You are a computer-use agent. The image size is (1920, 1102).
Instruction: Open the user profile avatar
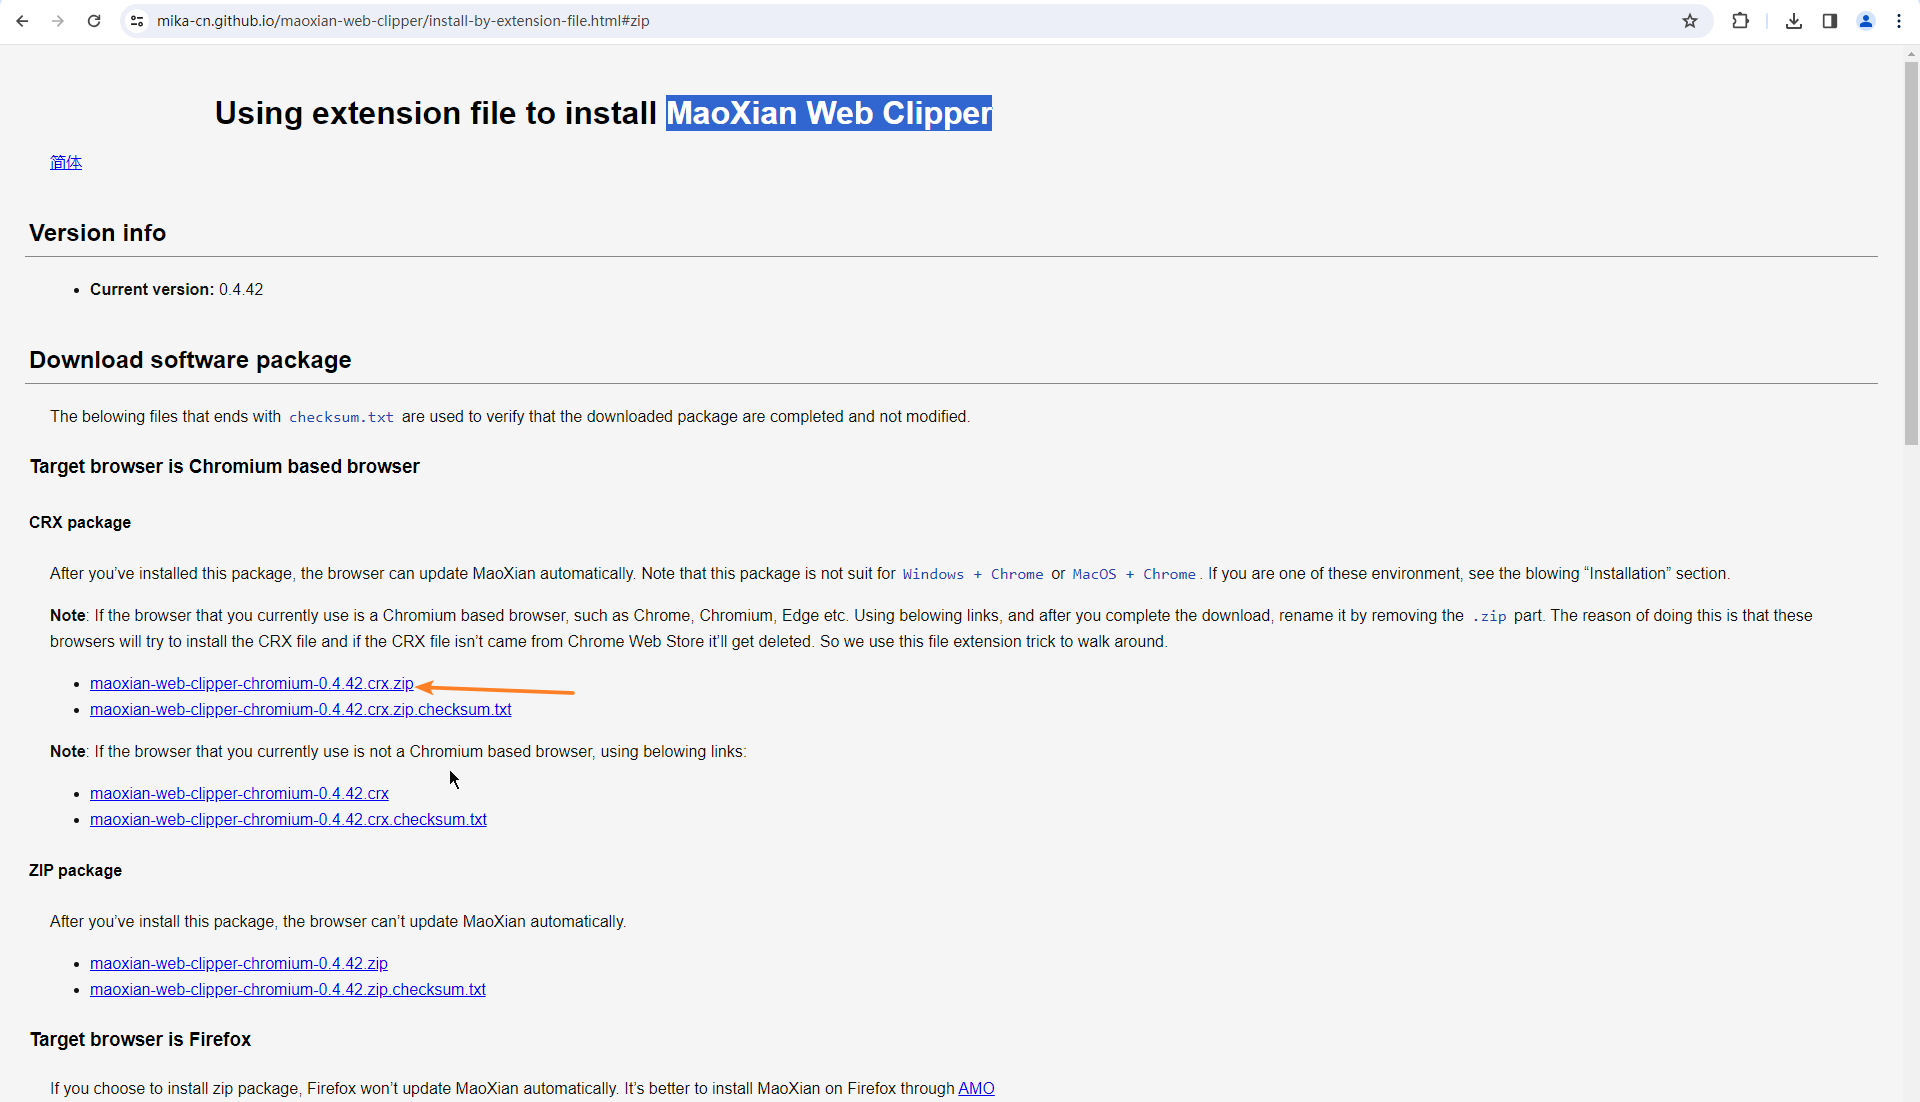coord(1866,21)
